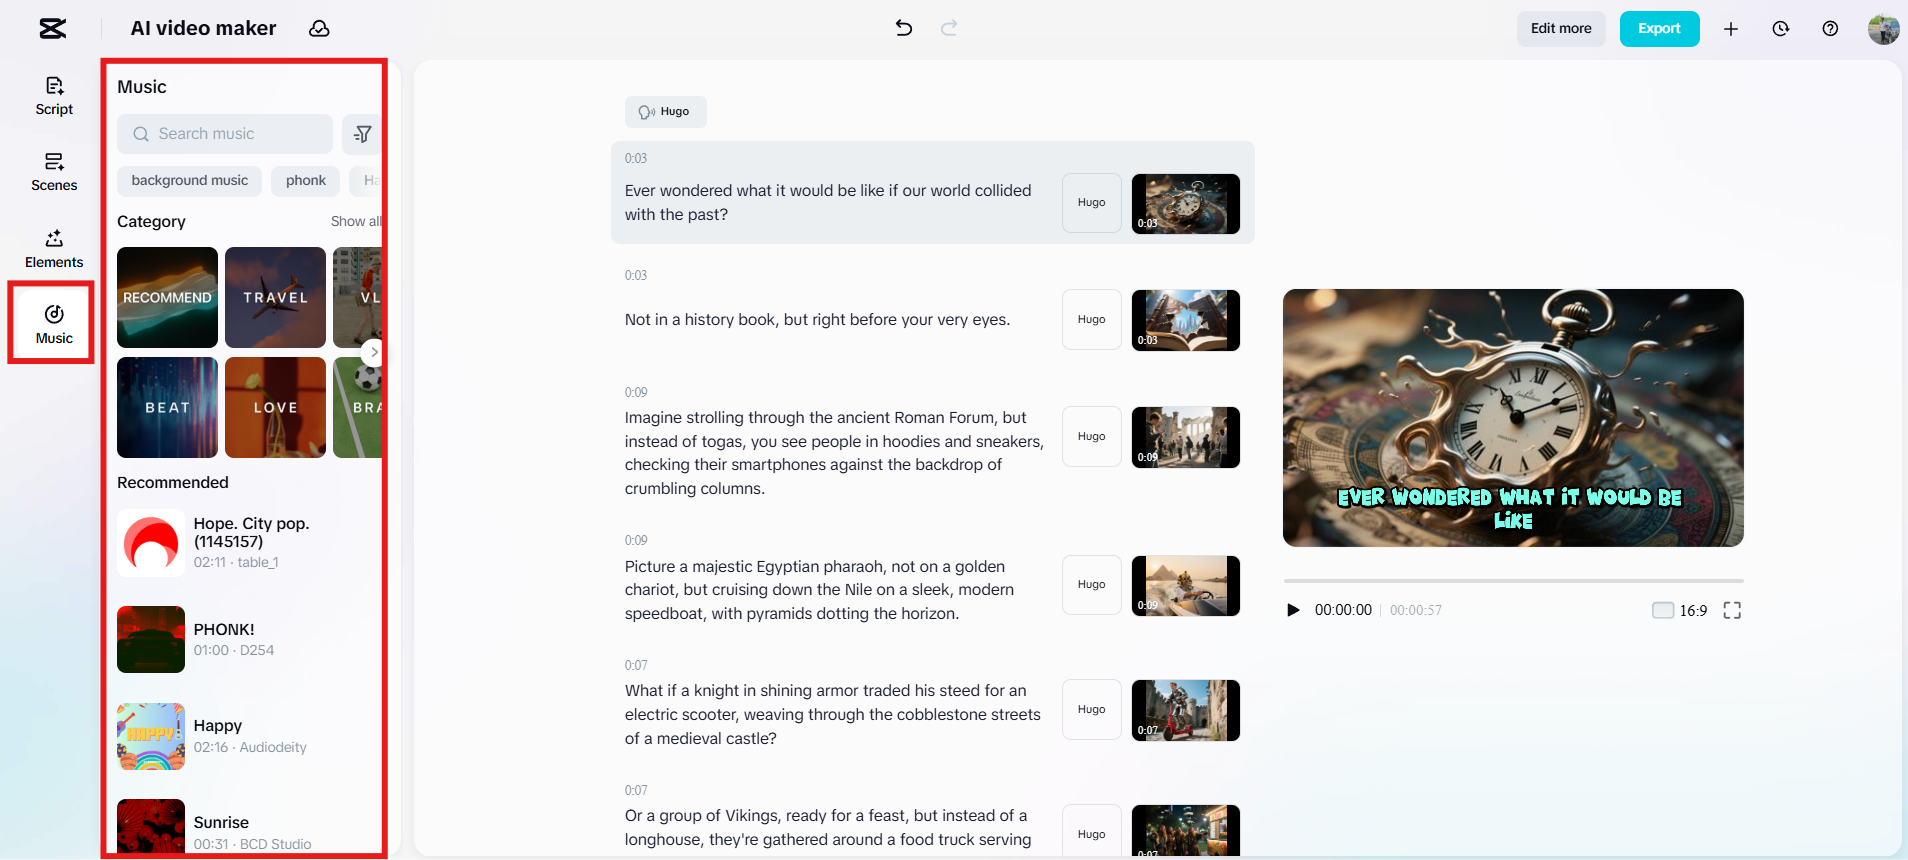Open the history clock icon
The height and width of the screenshot is (860, 1908).
click(1781, 29)
